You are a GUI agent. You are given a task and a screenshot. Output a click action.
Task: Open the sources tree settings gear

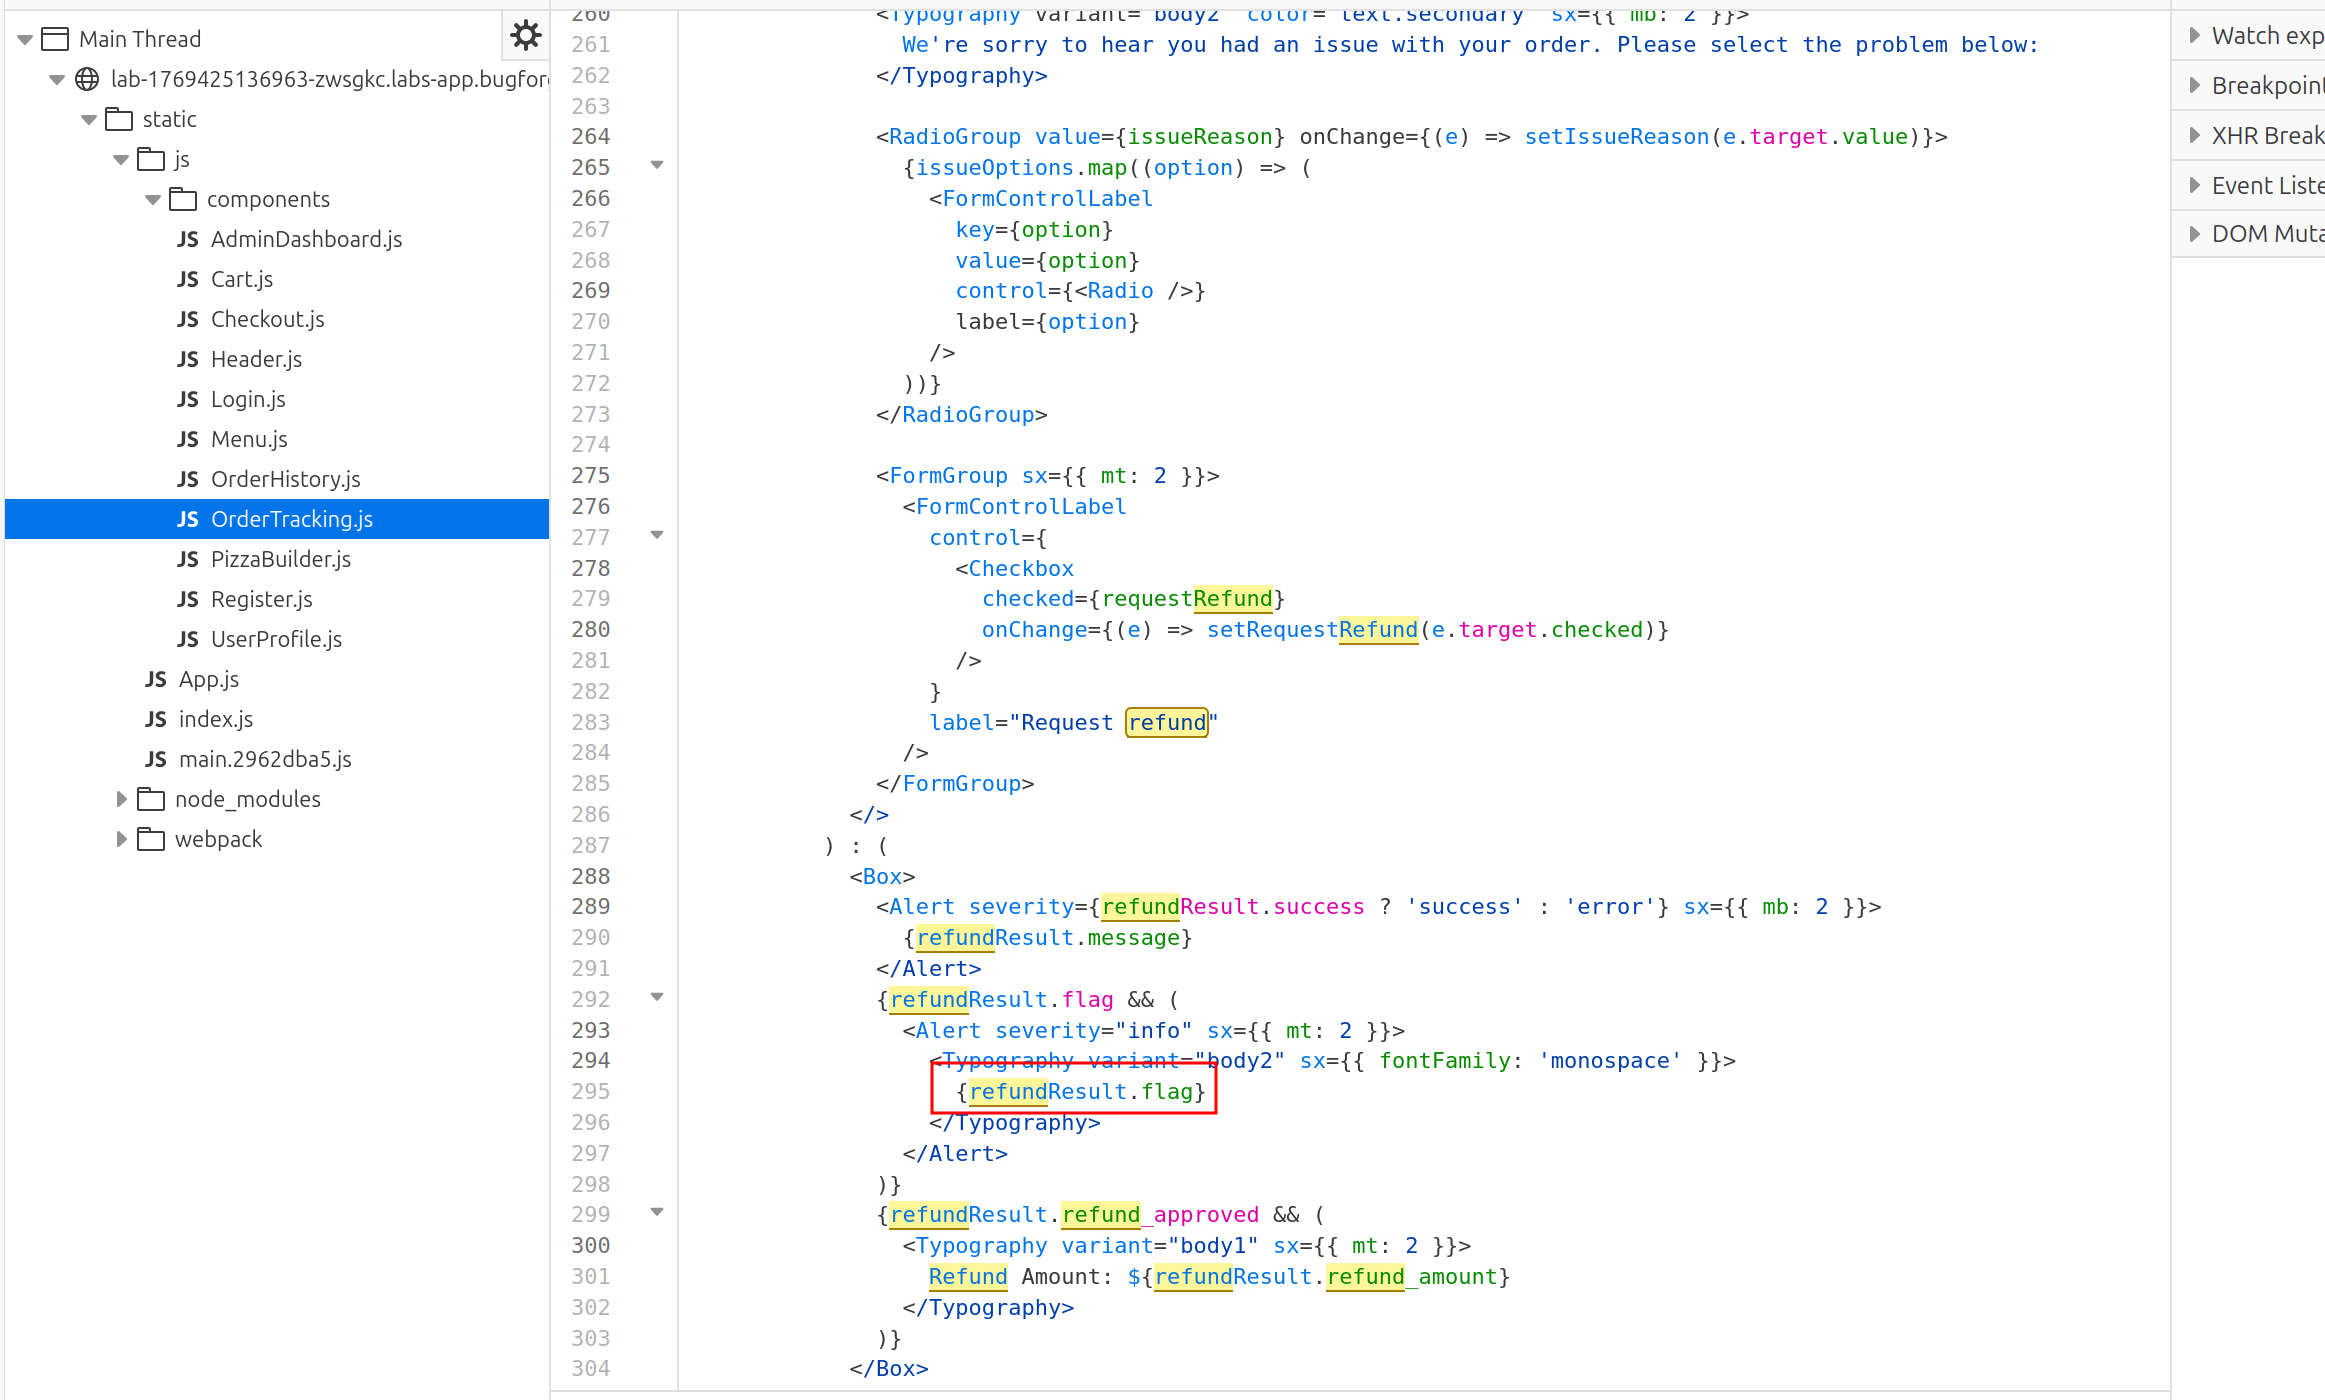[525, 36]
